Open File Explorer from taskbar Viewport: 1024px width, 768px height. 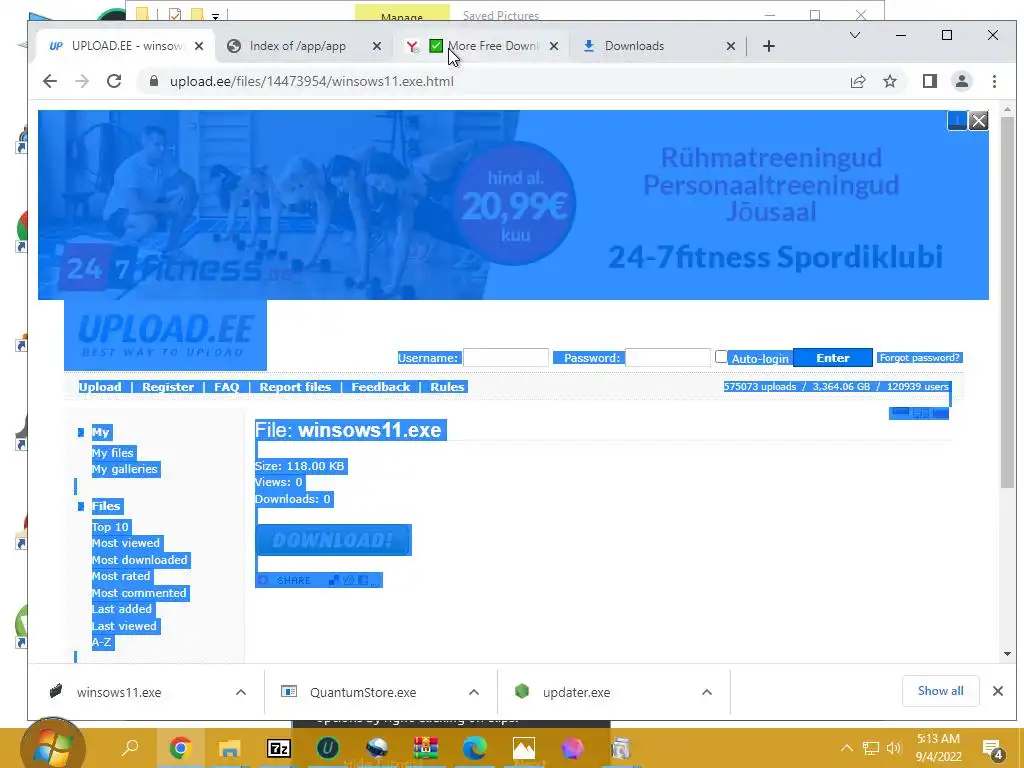[x=229, y=748]
